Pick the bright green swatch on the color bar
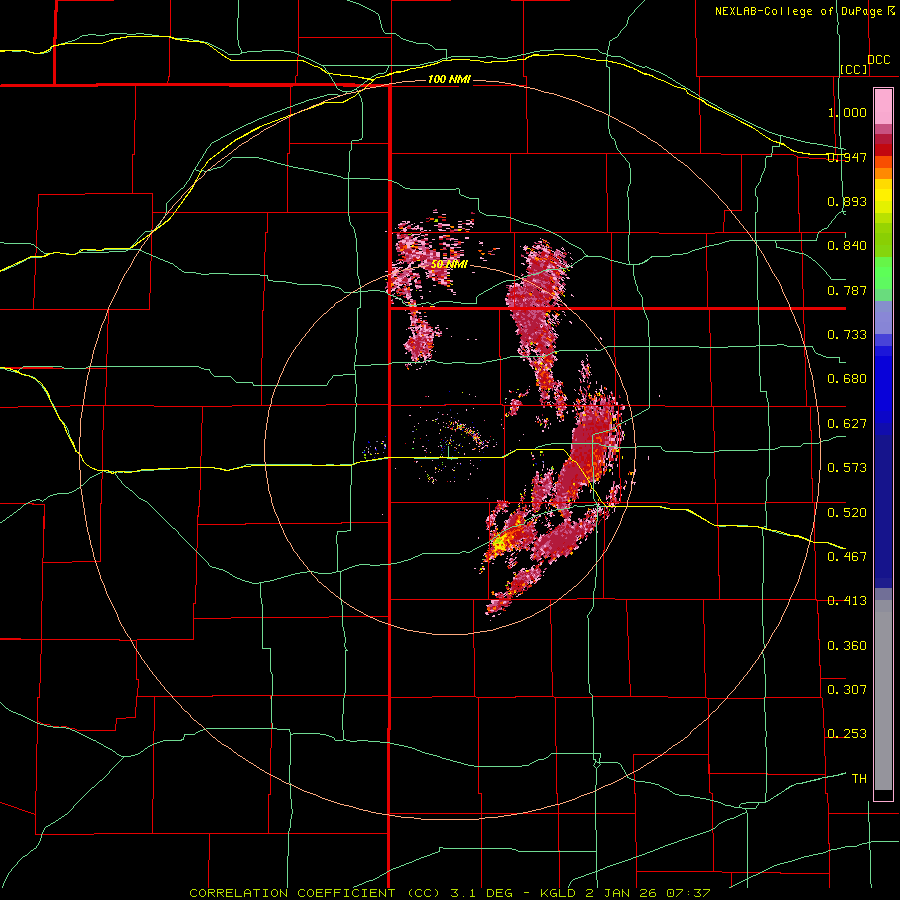The image size is (900, 900). tap(883, 273)
